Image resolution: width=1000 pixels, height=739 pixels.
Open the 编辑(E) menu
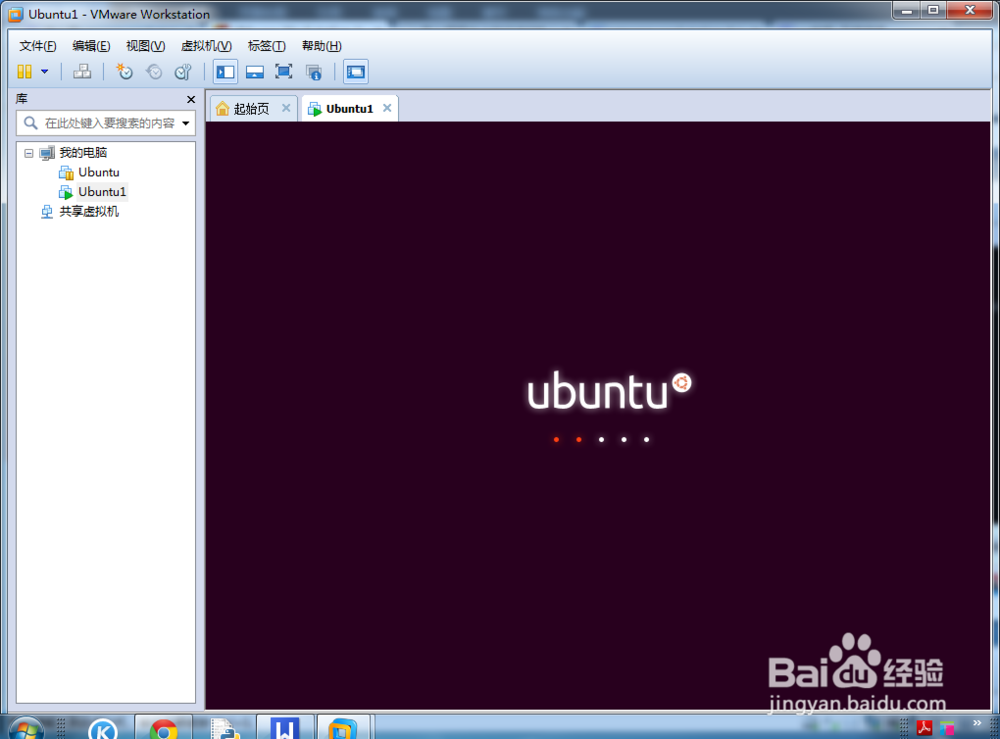click(91, 46)
